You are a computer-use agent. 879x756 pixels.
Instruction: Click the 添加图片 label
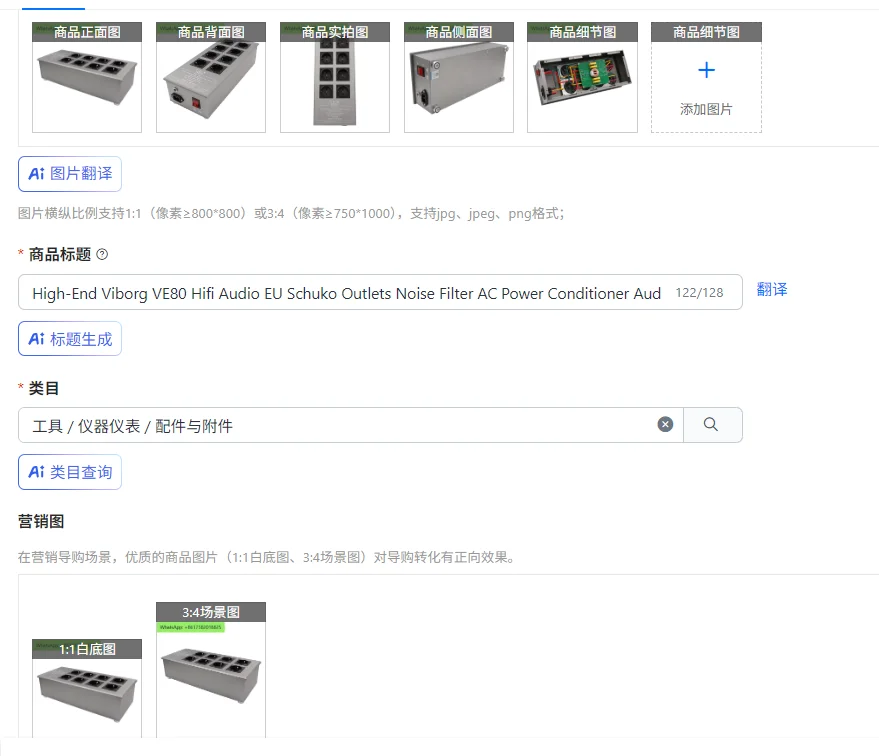point(706,109)
